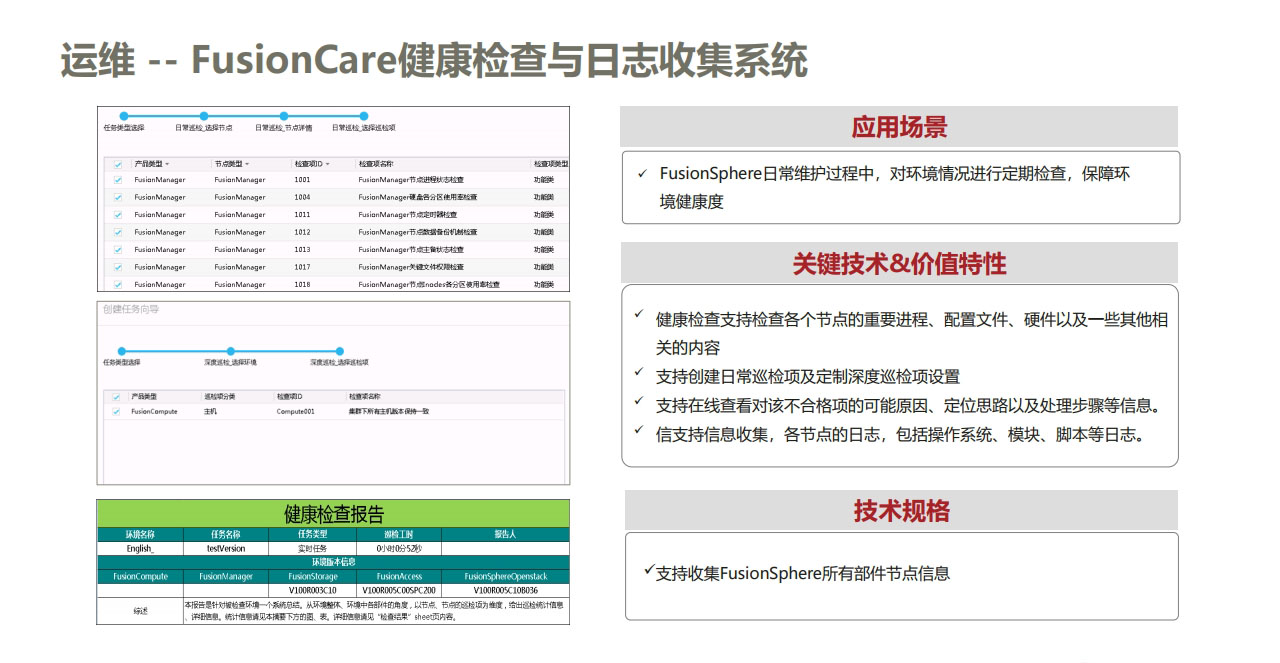The height and width of the screenshot is (663, 1280).
Task: Uncheck the row with check ID 1001
Action: click(x=117, y=180)
